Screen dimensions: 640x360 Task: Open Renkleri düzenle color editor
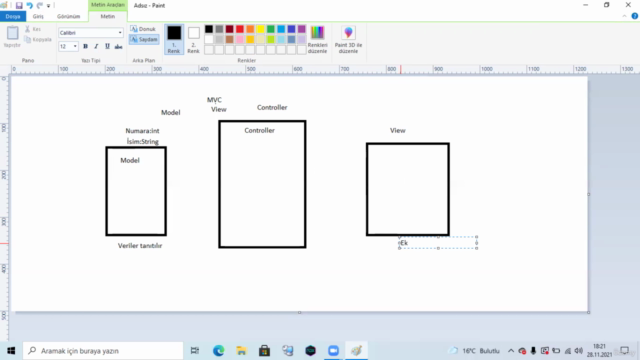(318, 39)
